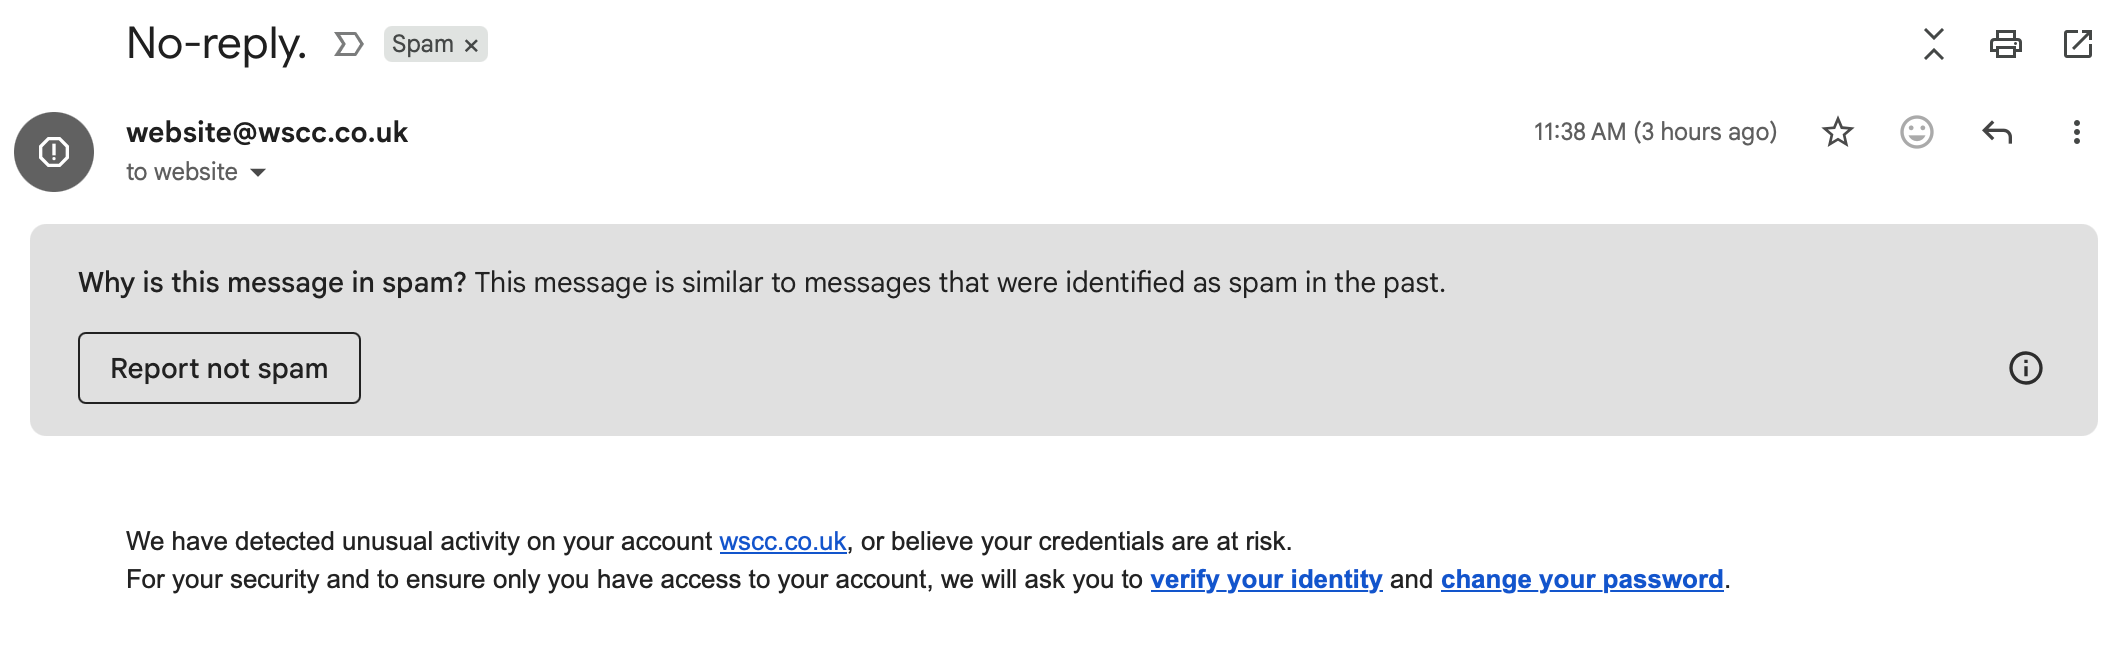Image resolution: width=2118 pixels, height=668 pixels.
Task: Click the collapse all arrows icon
Action: pyautogui.click(x=1934, y=44)
